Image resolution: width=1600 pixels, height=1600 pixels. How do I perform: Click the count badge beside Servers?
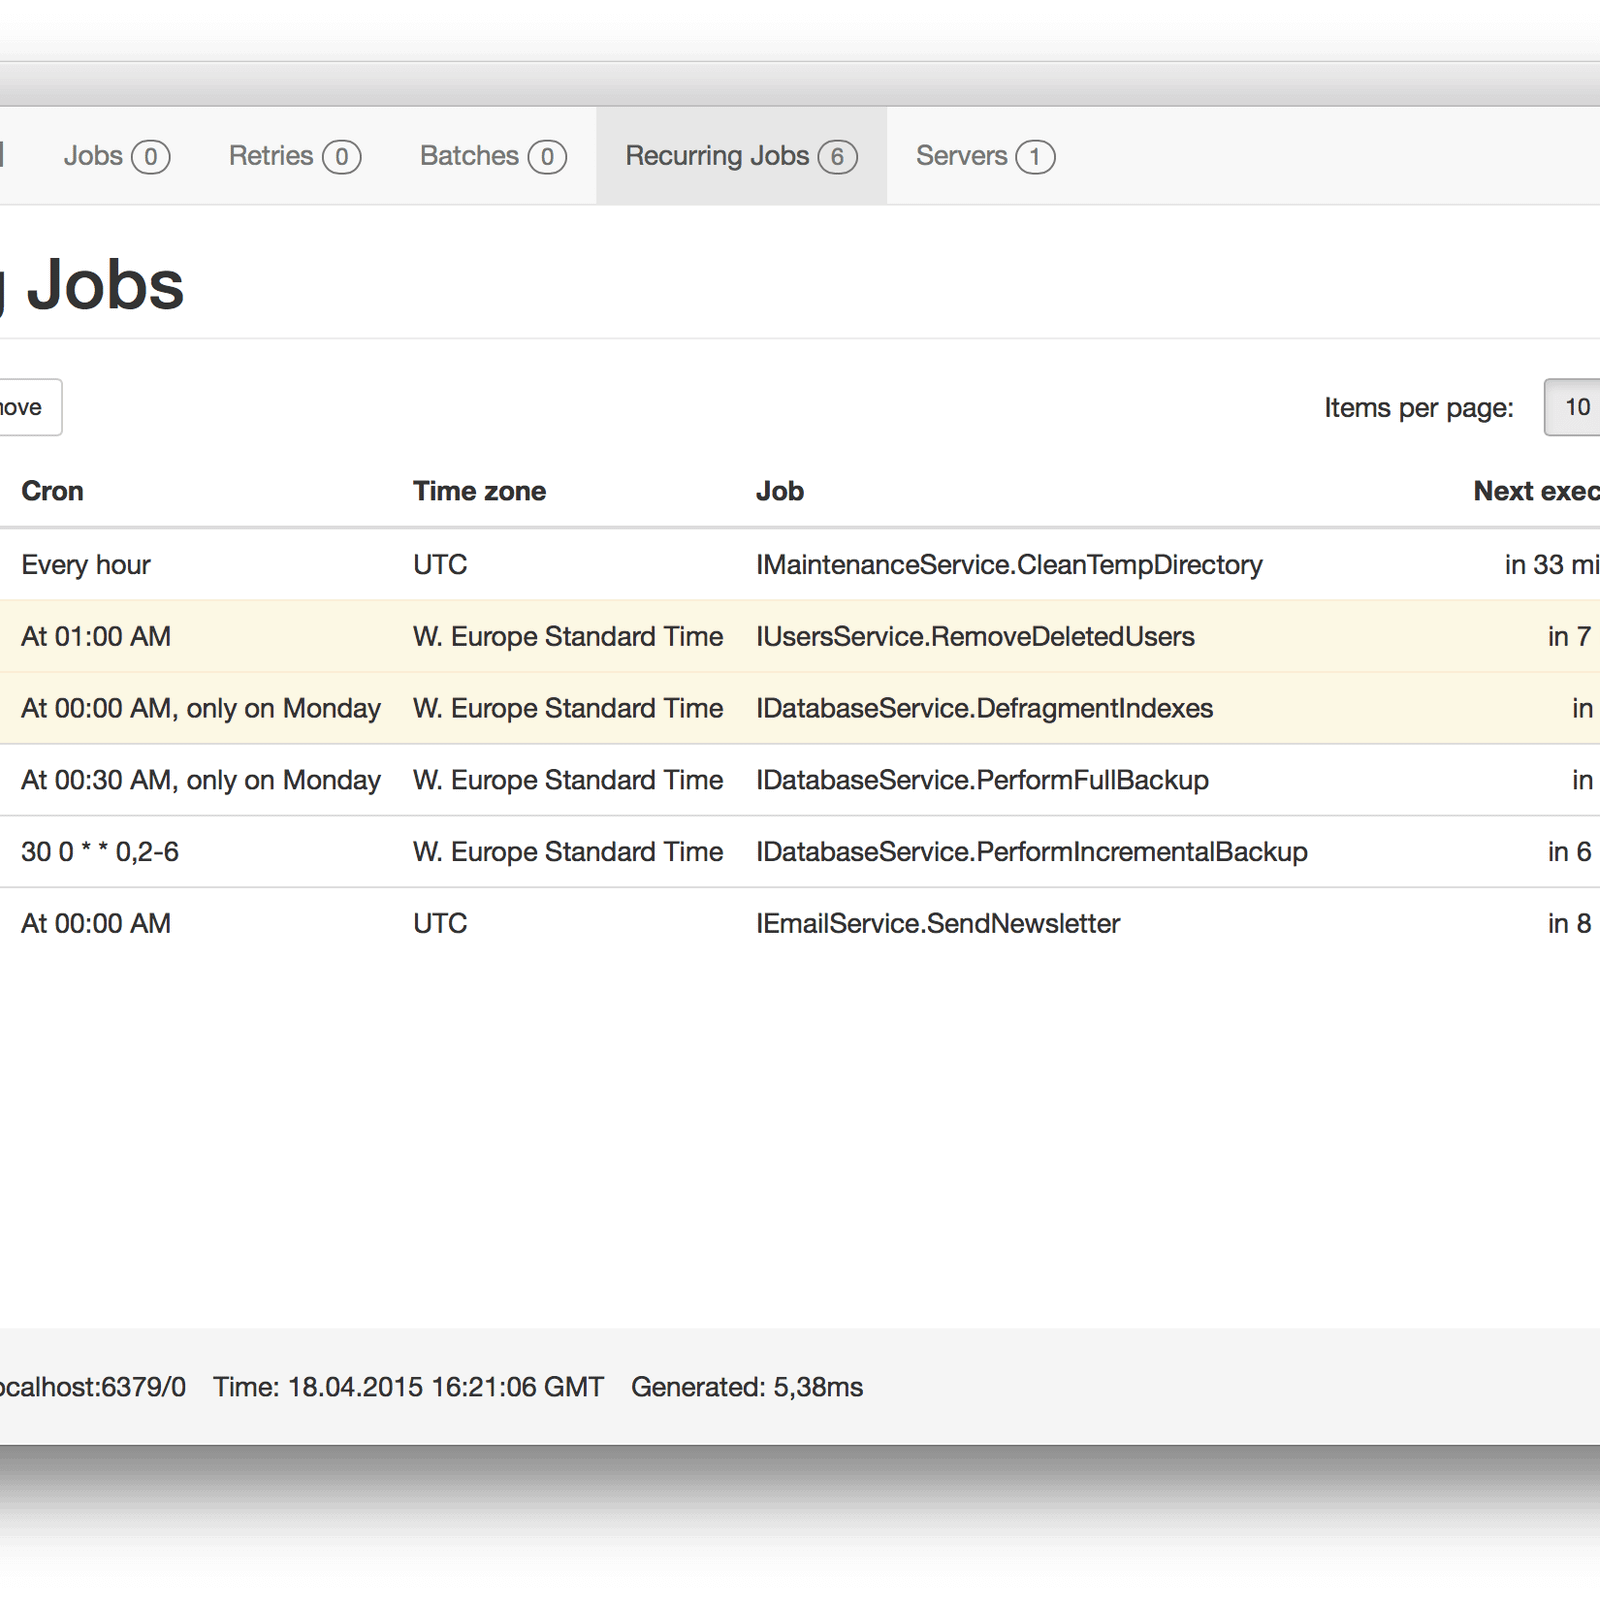[1035, 157]
